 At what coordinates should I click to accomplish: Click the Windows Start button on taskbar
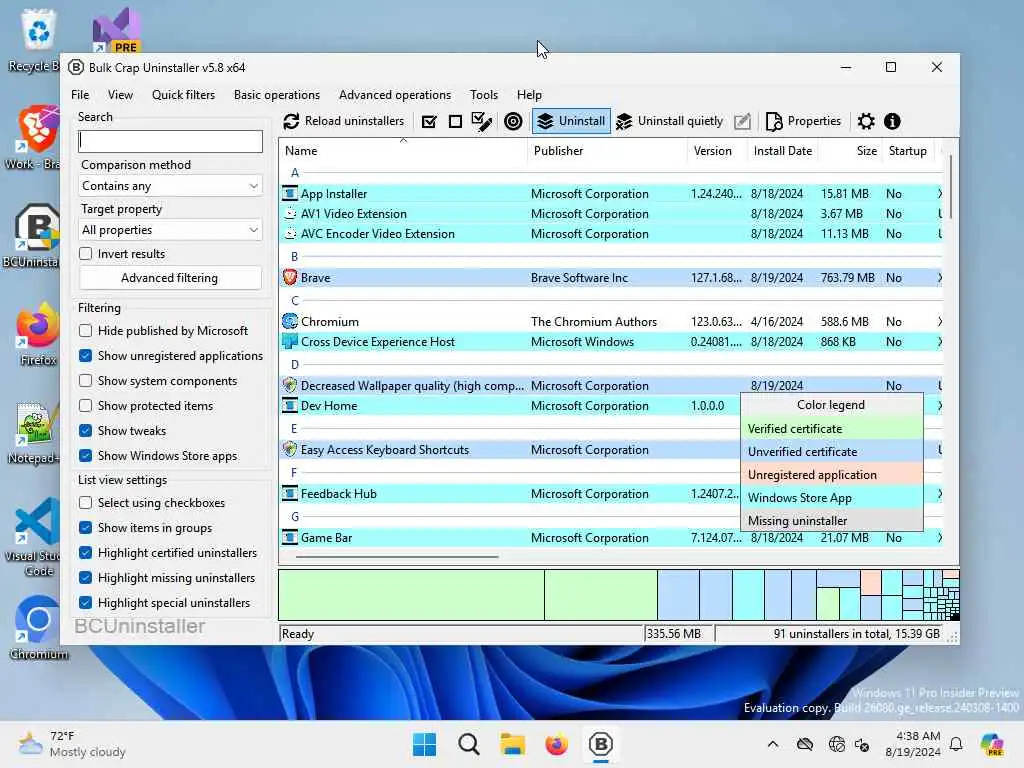point(424,744)
